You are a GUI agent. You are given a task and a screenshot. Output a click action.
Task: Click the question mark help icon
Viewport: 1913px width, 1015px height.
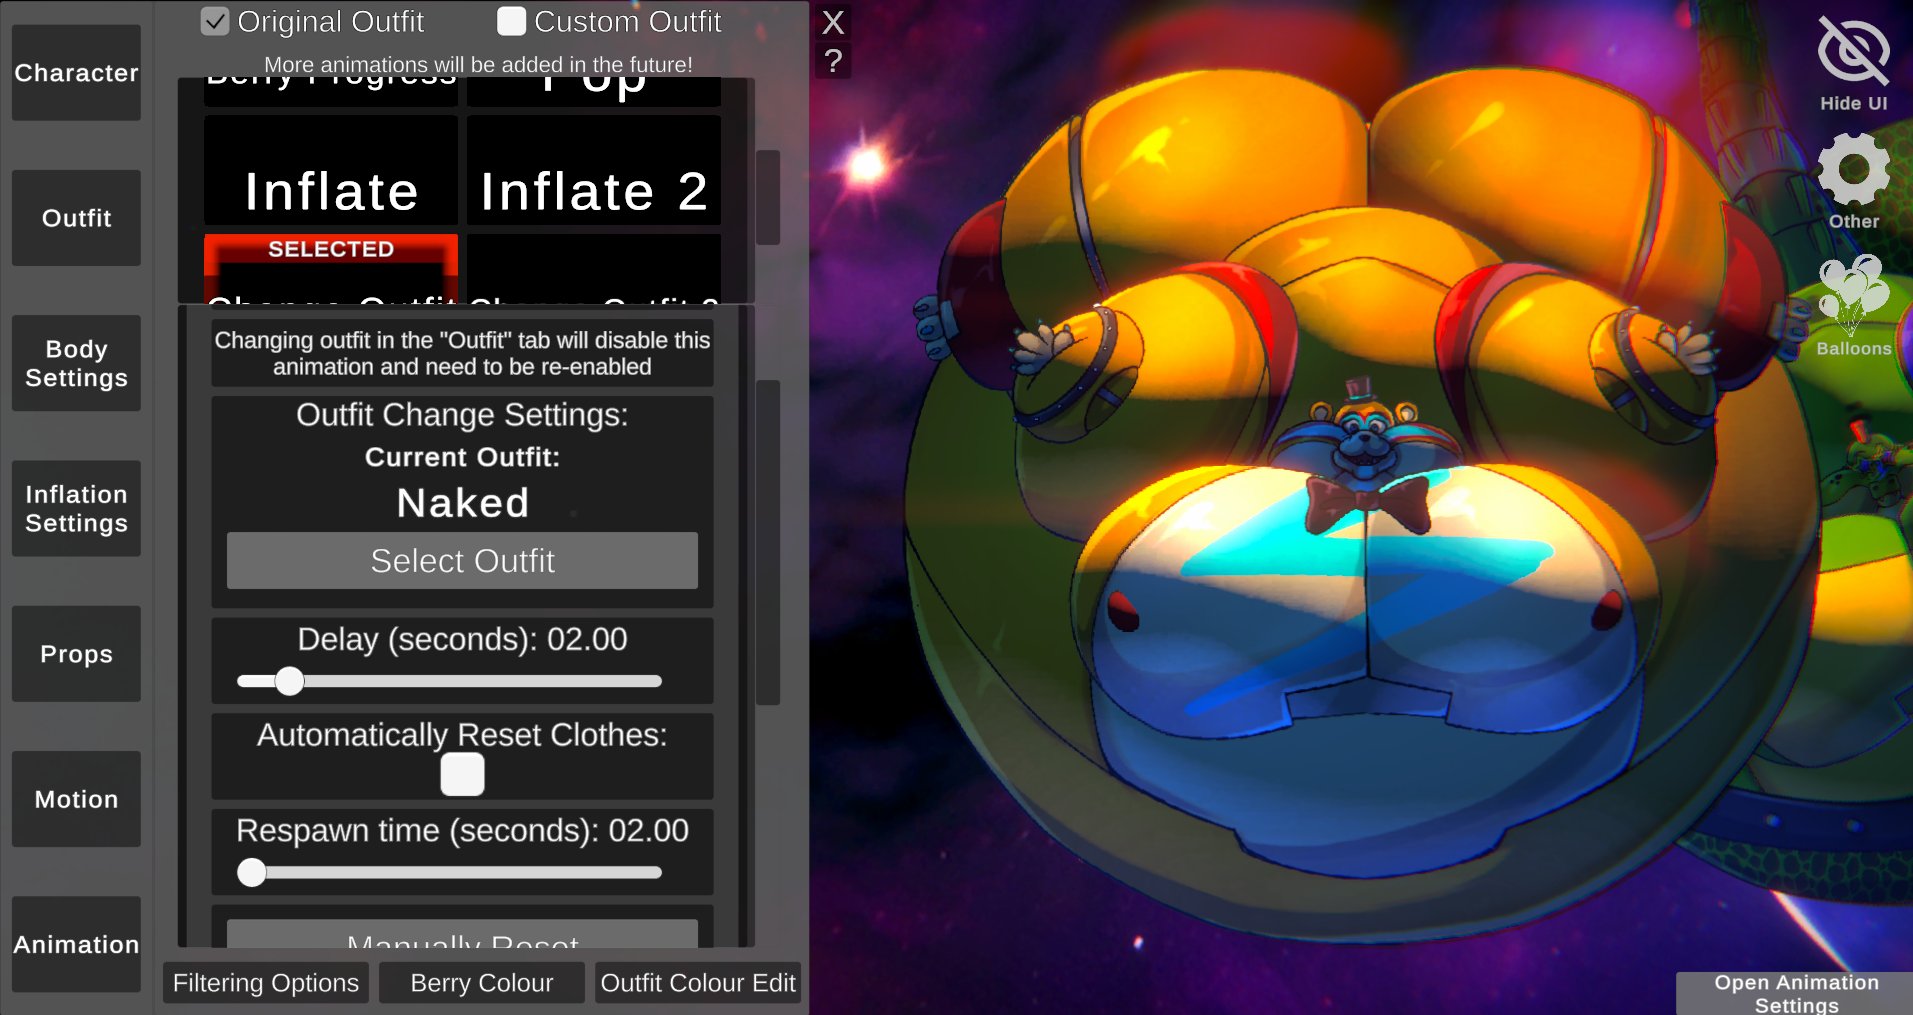pyautogui.click(x=833, y=62)
